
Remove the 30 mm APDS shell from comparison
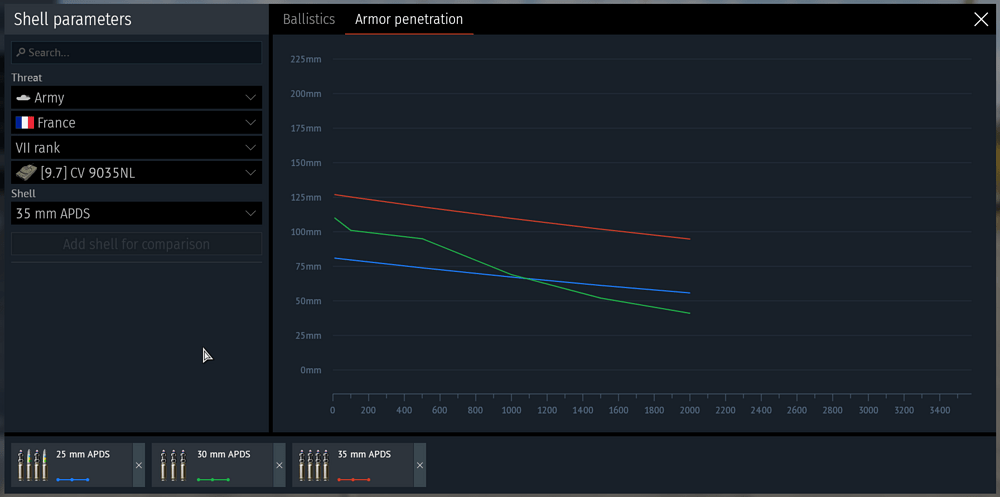coord(279,466)
